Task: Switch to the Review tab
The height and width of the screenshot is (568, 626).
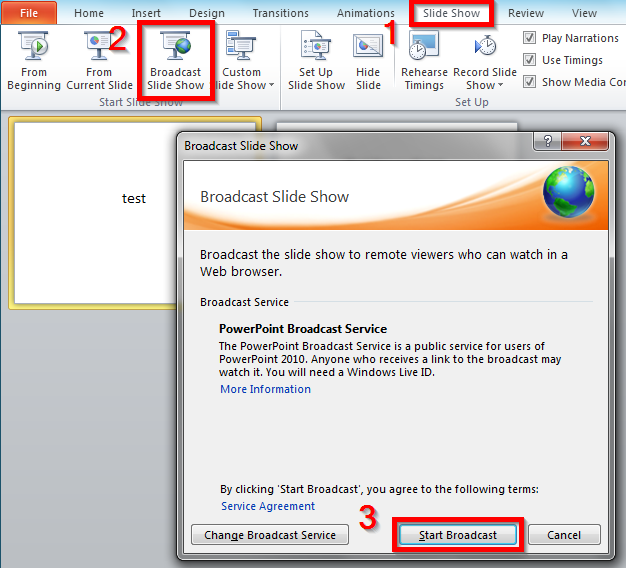Action: pos(526,13)
